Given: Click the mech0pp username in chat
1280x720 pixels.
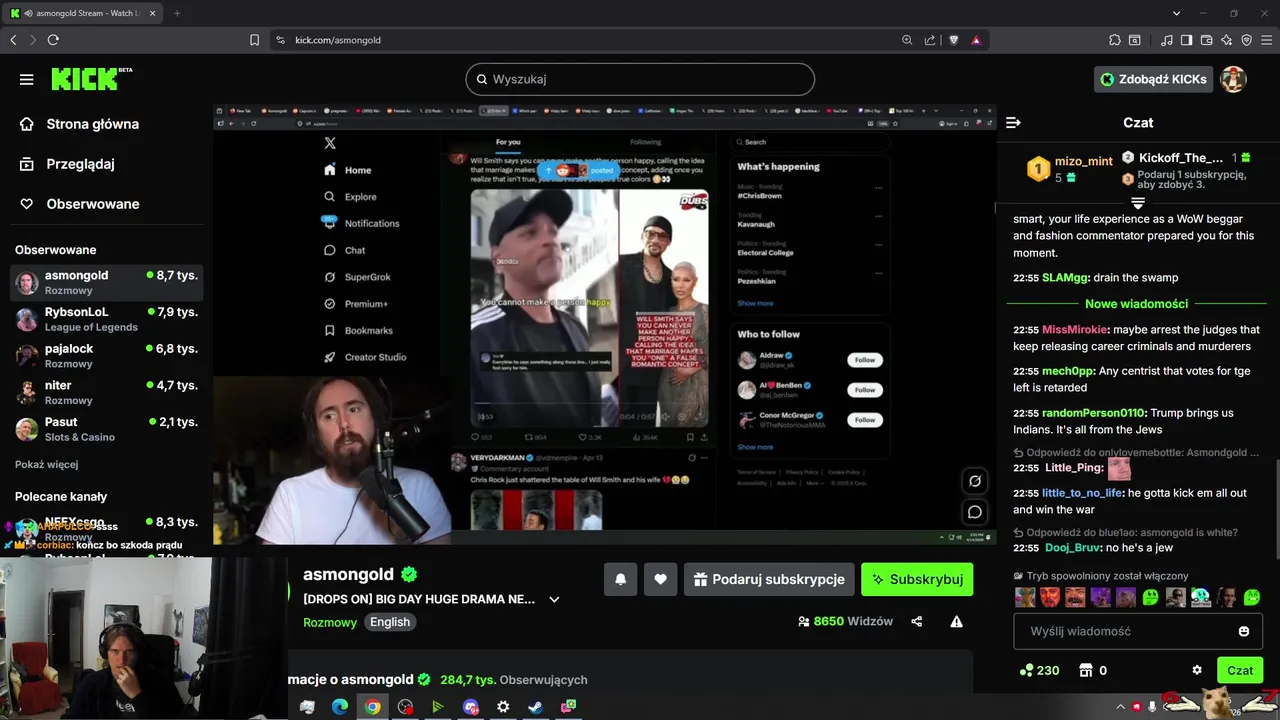Looking at the screenshot, I should coord(1068,371).
